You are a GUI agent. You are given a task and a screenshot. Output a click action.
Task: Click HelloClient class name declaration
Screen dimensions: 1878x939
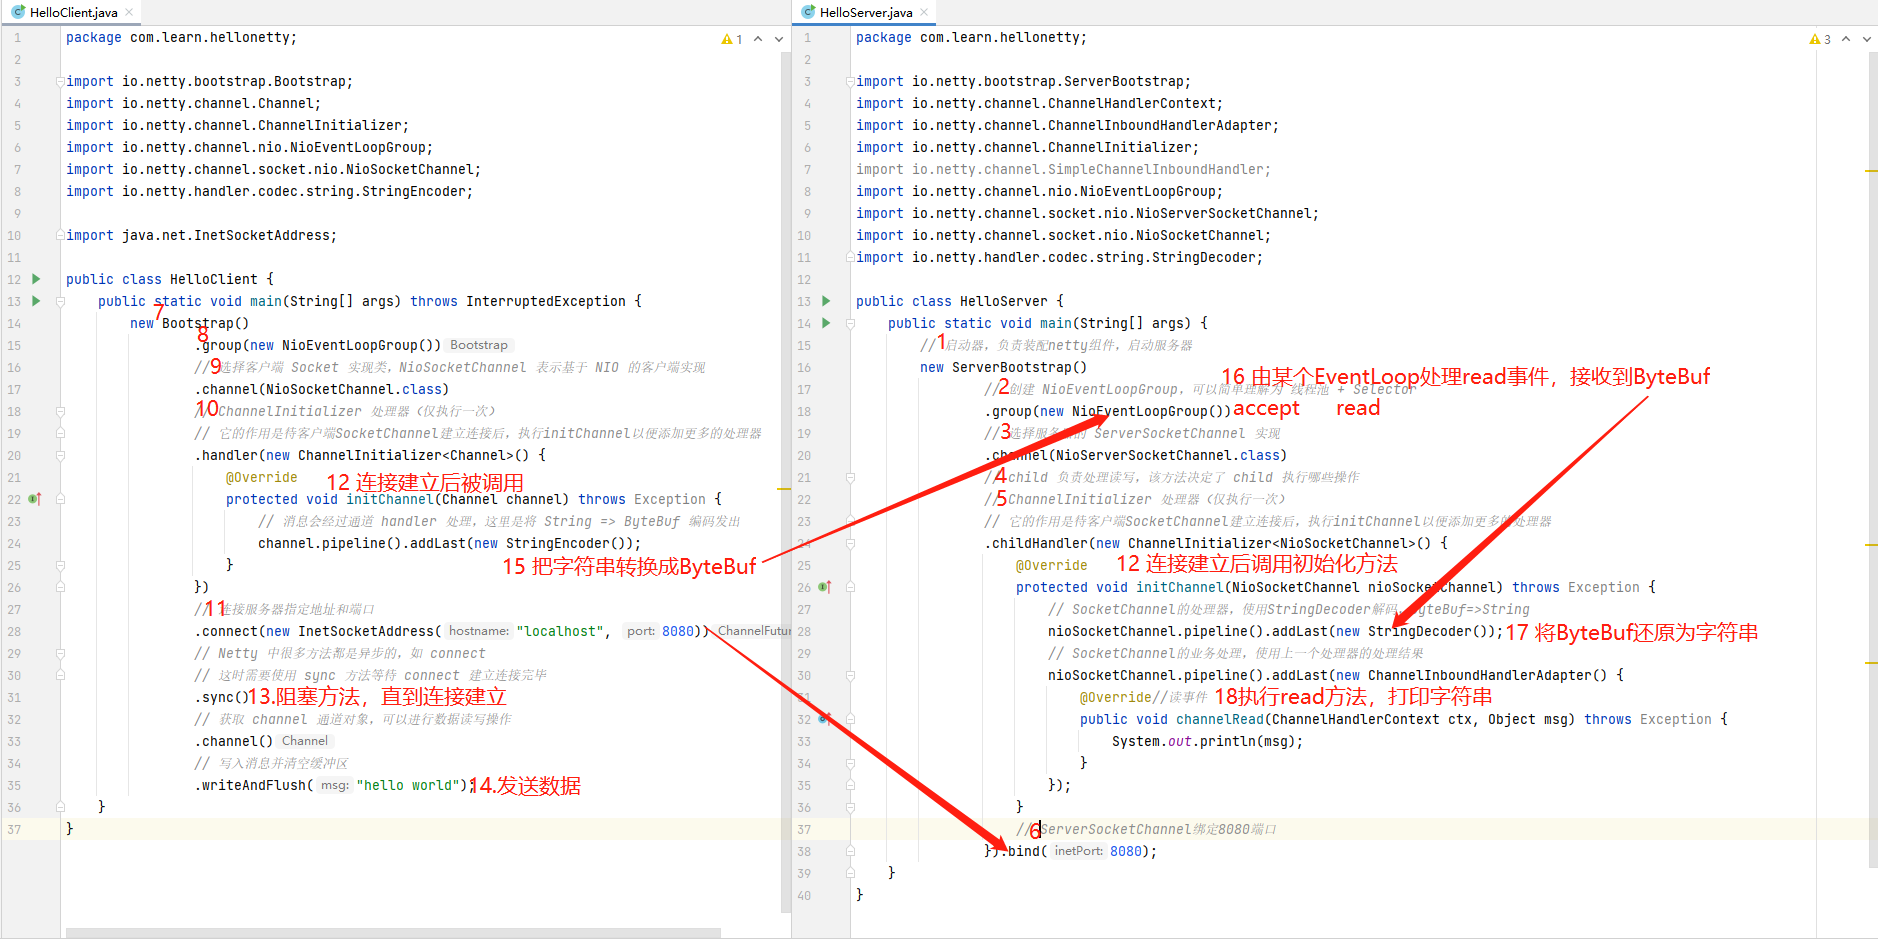coord(214,279)
